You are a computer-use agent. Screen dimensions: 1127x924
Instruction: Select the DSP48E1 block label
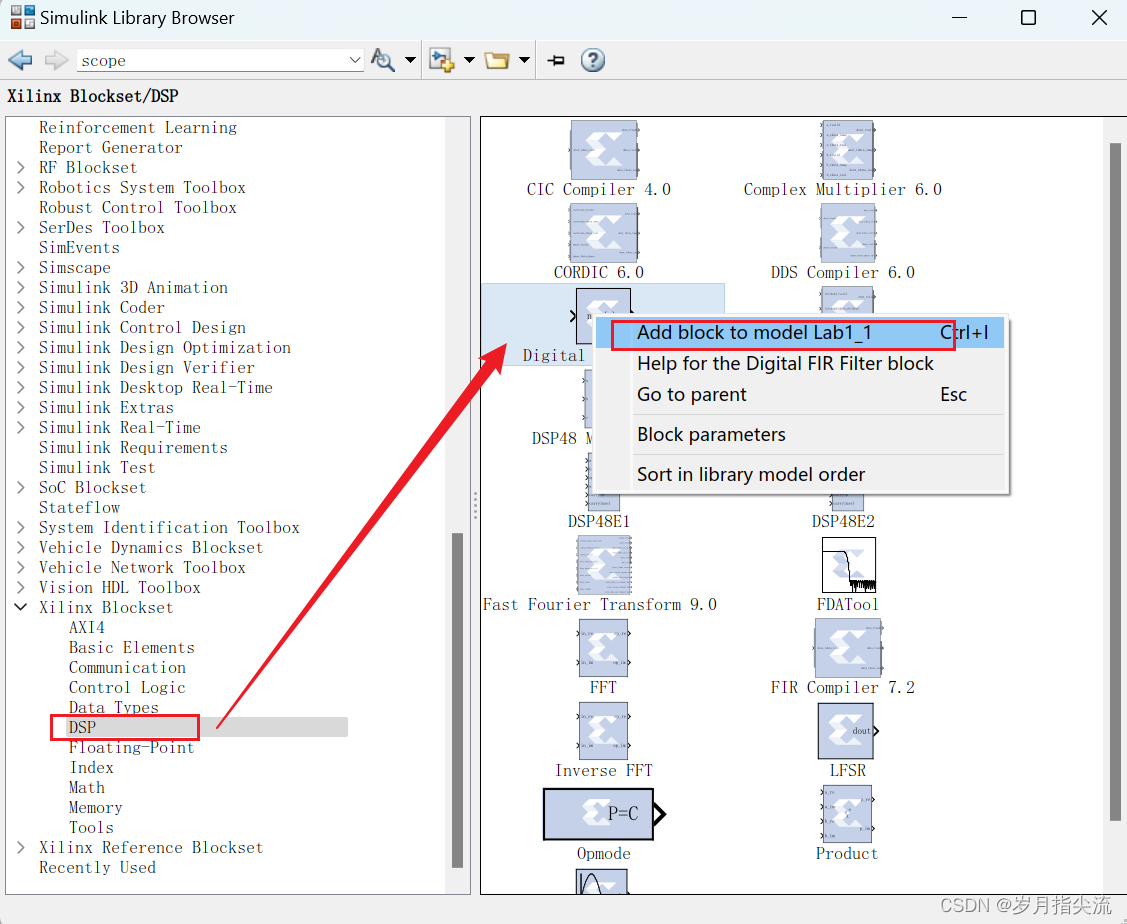(599, 521)
